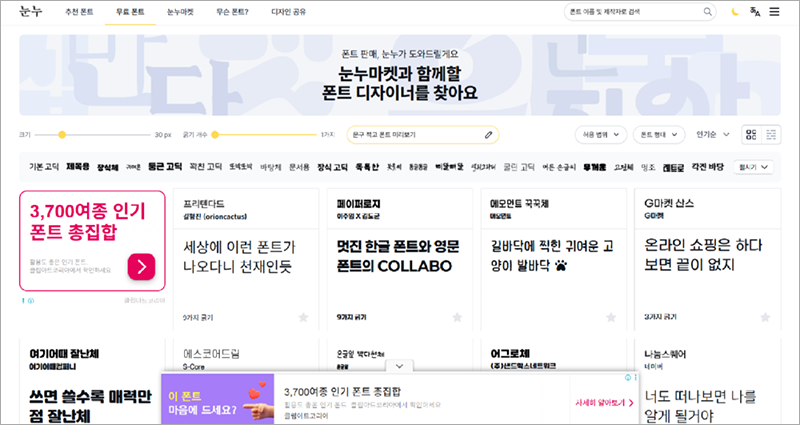
Task: Open the 폰트 형태 dropdown
Action: 658,134
